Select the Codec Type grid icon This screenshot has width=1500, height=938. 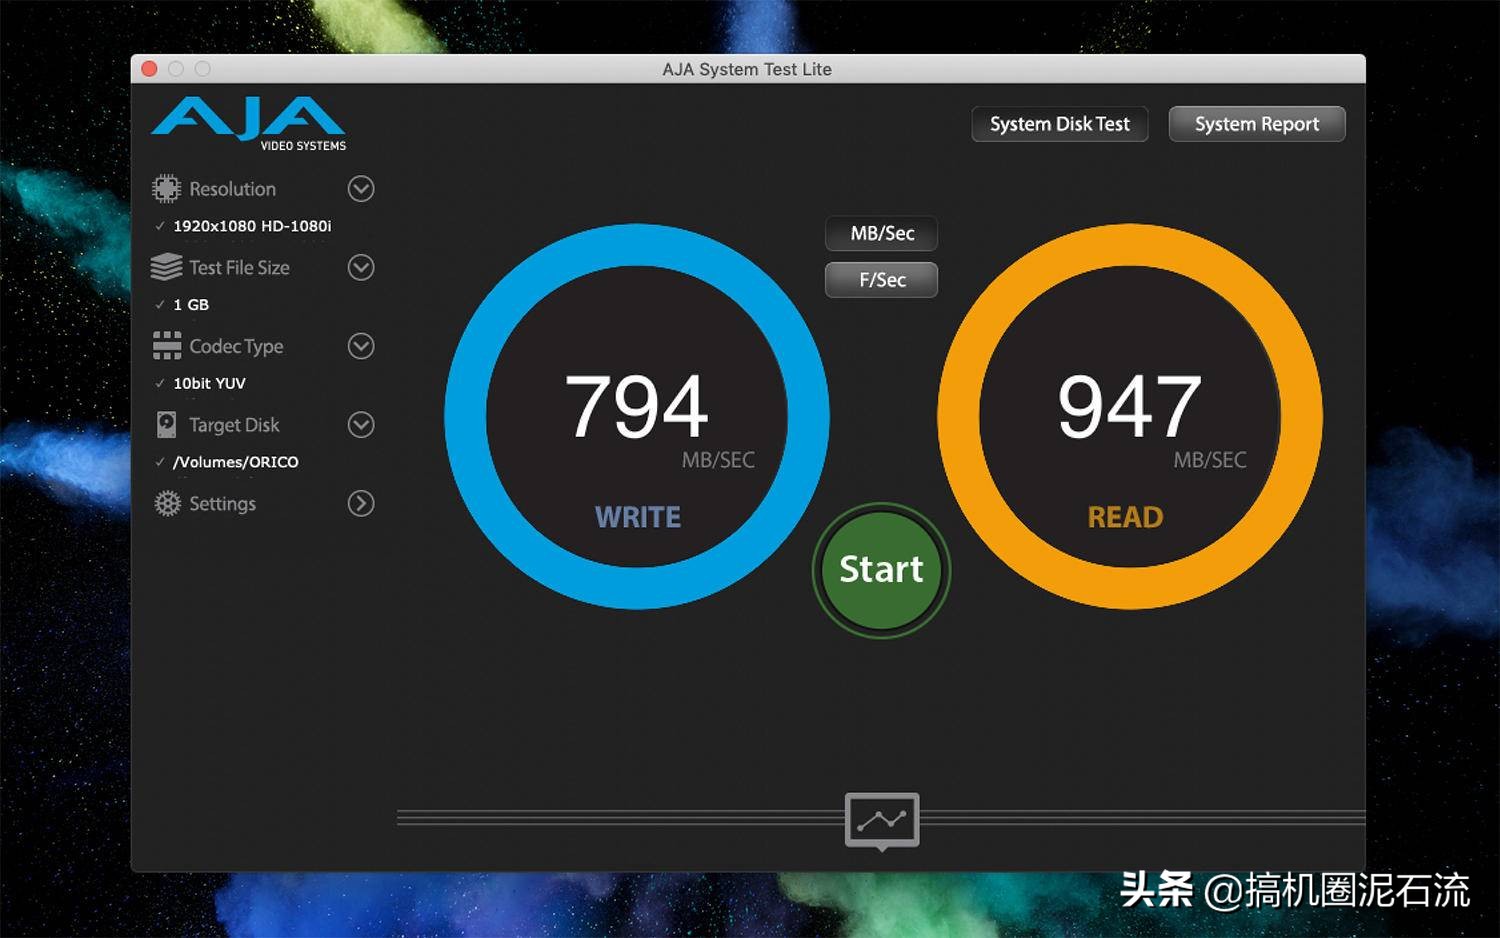tap(166, 346)
